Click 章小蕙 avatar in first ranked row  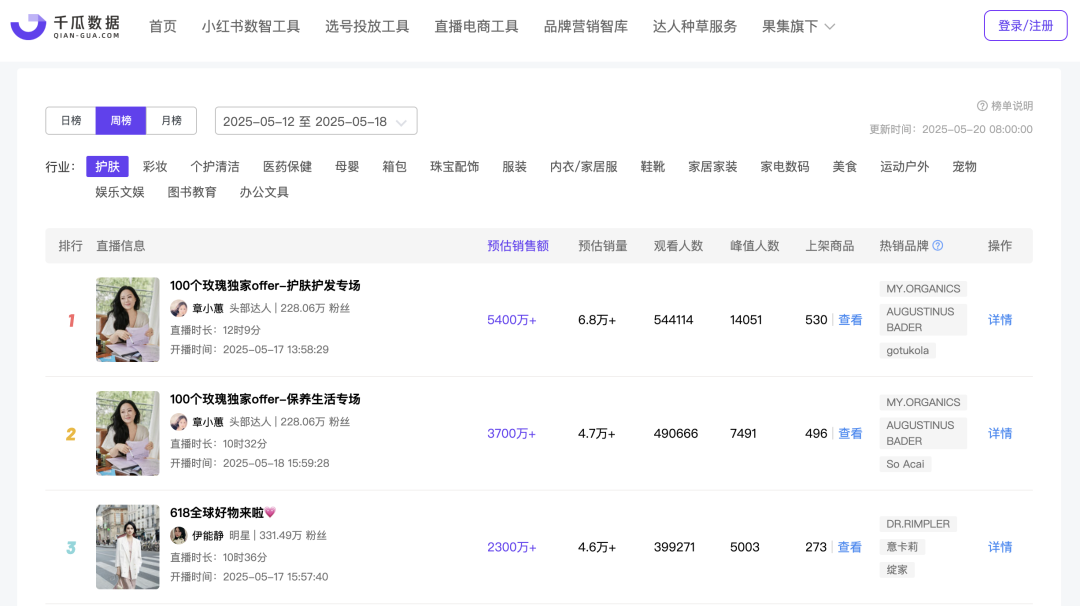tap(179, 309)
